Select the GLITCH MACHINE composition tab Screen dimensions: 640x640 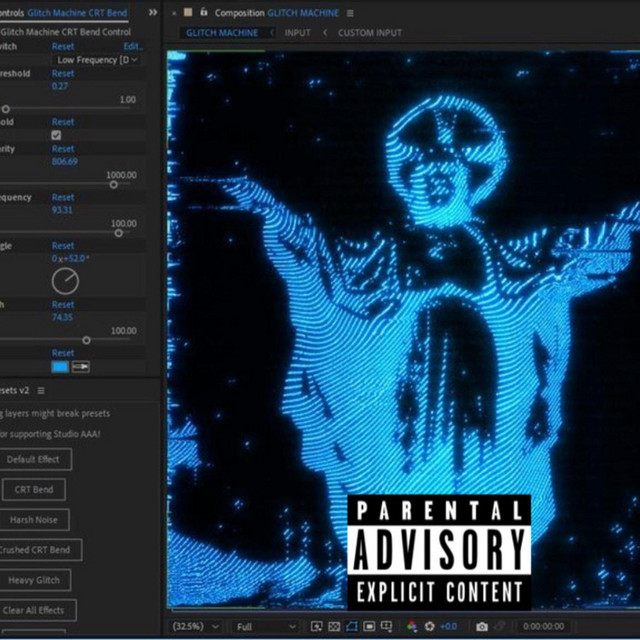click(x=222, y=33)
